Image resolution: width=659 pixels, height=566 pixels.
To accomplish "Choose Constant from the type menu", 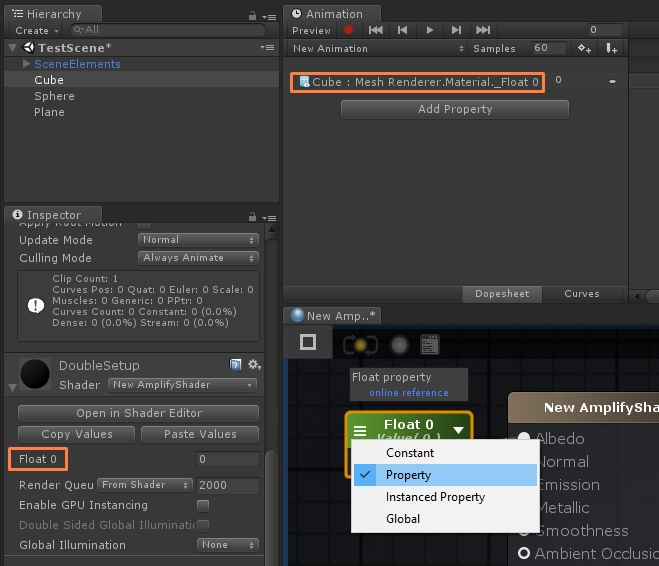I will click(x=445, y=453).
